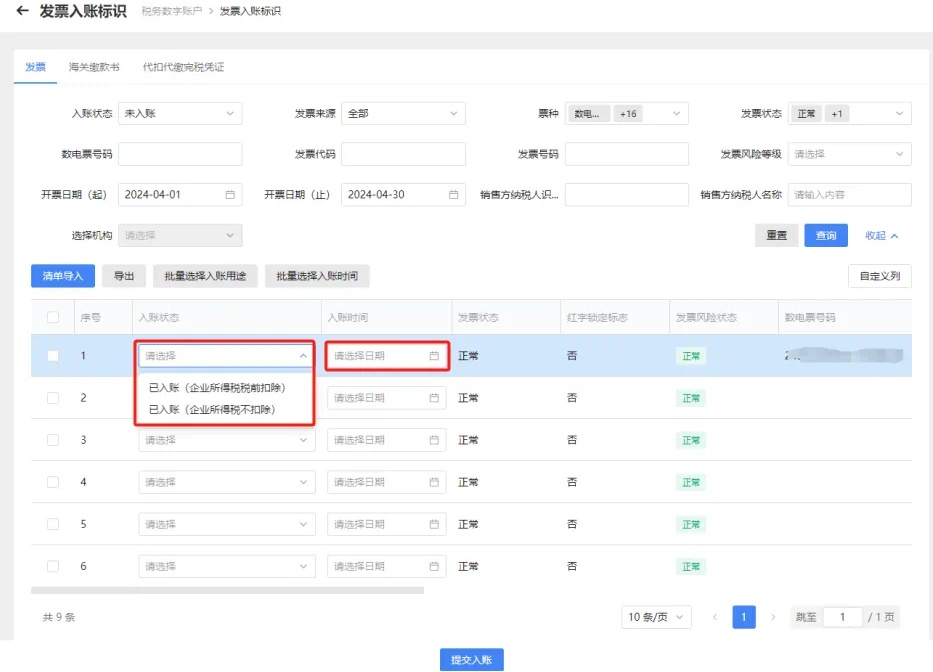This screenshot has height=672, width=933.
Task: Open calendar icon in 开票日期(止) field
Action: click(453, 195)
